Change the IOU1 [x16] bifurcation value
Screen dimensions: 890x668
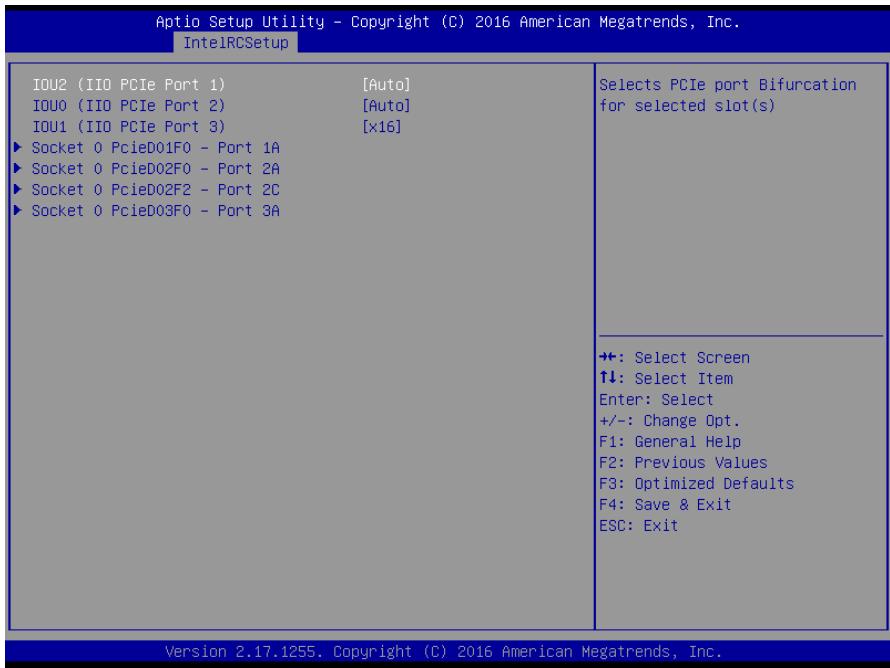pyautogui.click(x=381, y=127)
